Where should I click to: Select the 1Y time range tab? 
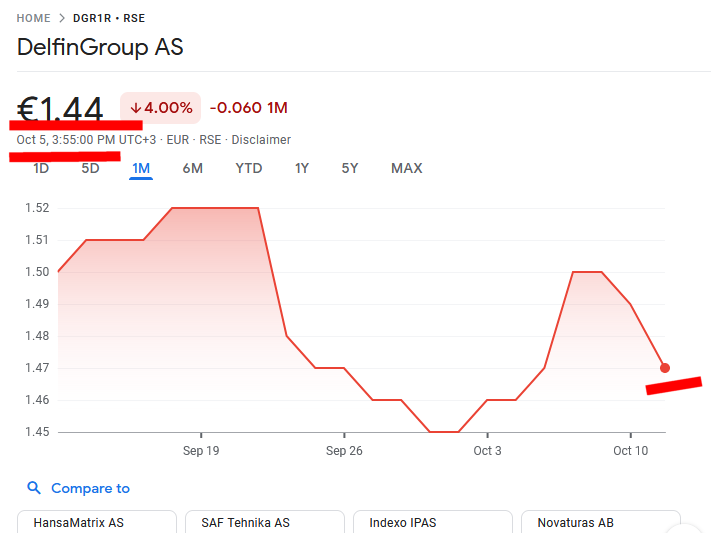pos(302,168)
